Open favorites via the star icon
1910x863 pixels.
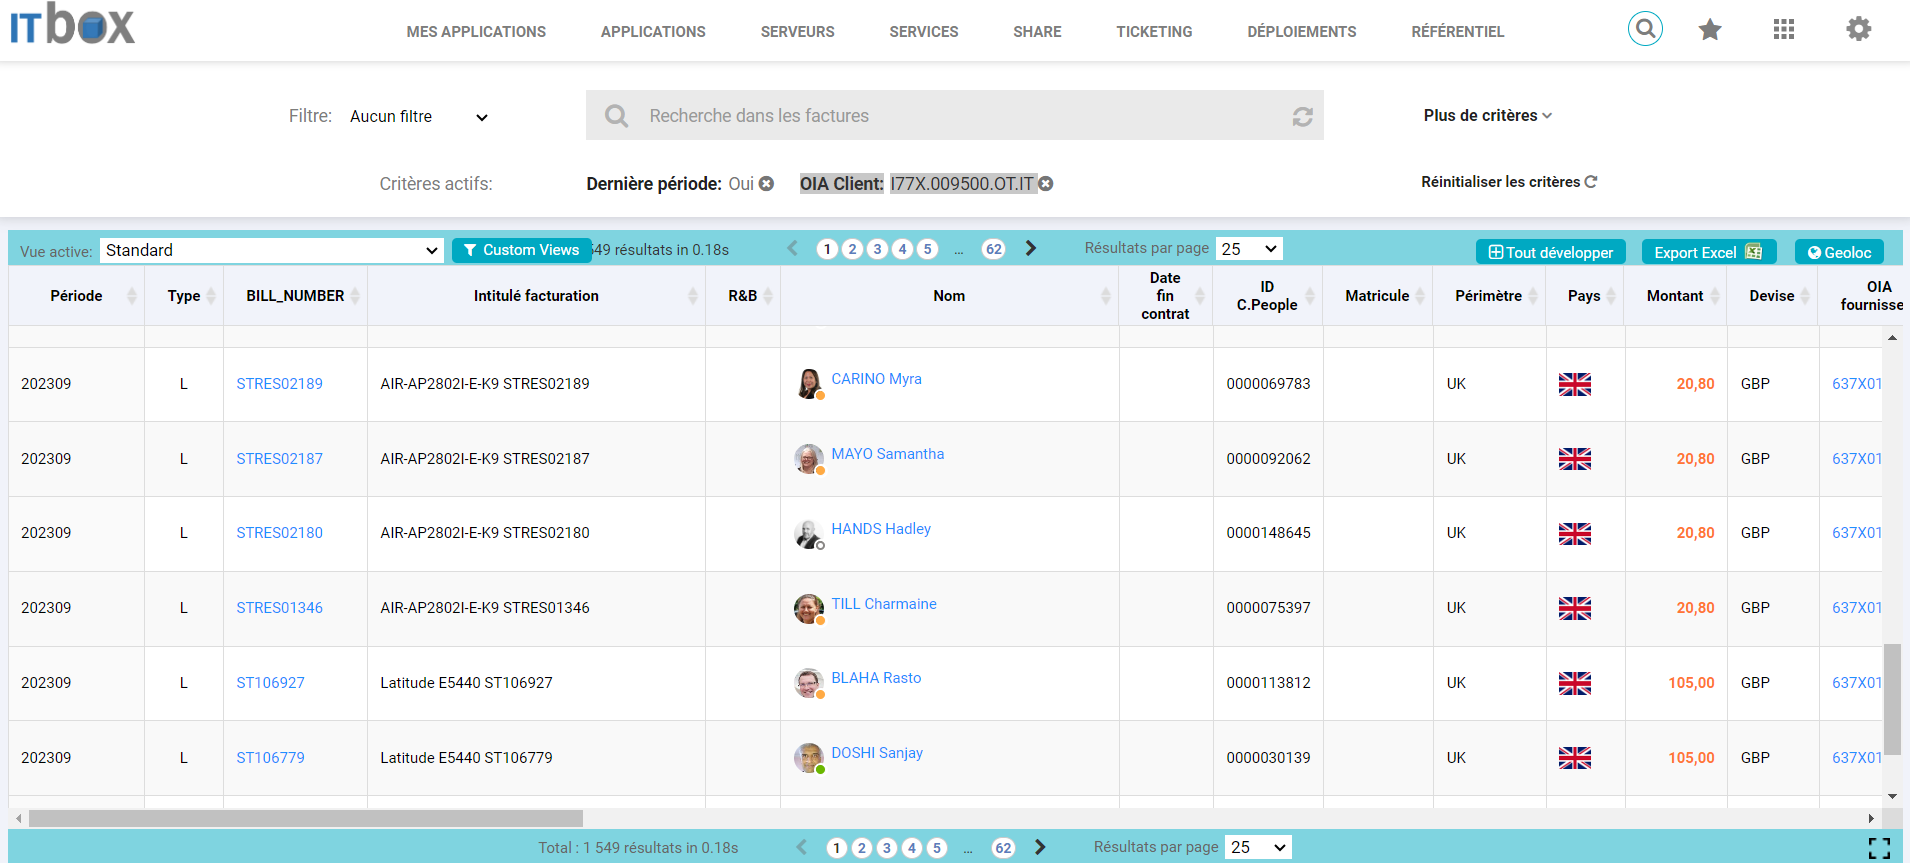(x=1710, y=30)
